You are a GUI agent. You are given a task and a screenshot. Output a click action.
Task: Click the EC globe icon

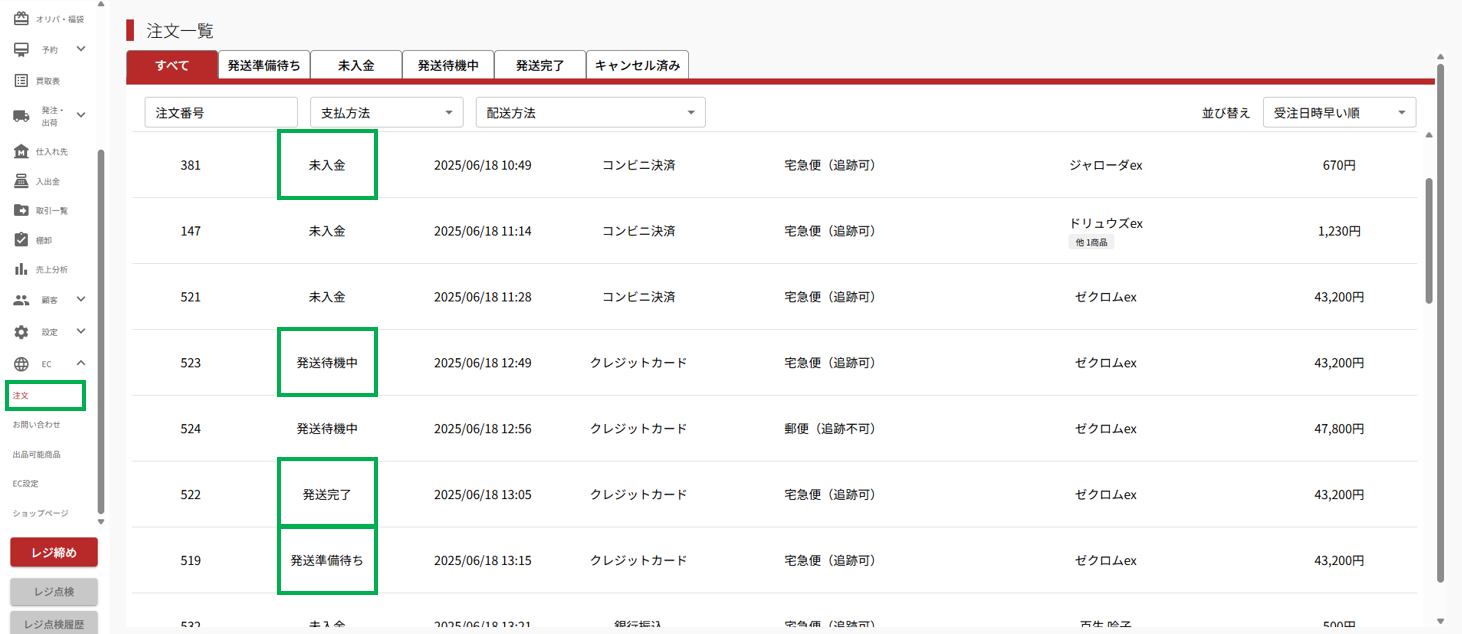(21, 364)
